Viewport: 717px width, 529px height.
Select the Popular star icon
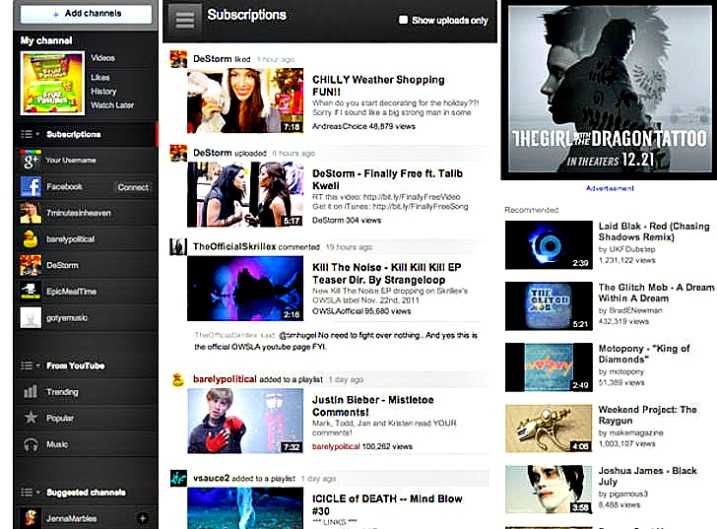pos(31,418)
